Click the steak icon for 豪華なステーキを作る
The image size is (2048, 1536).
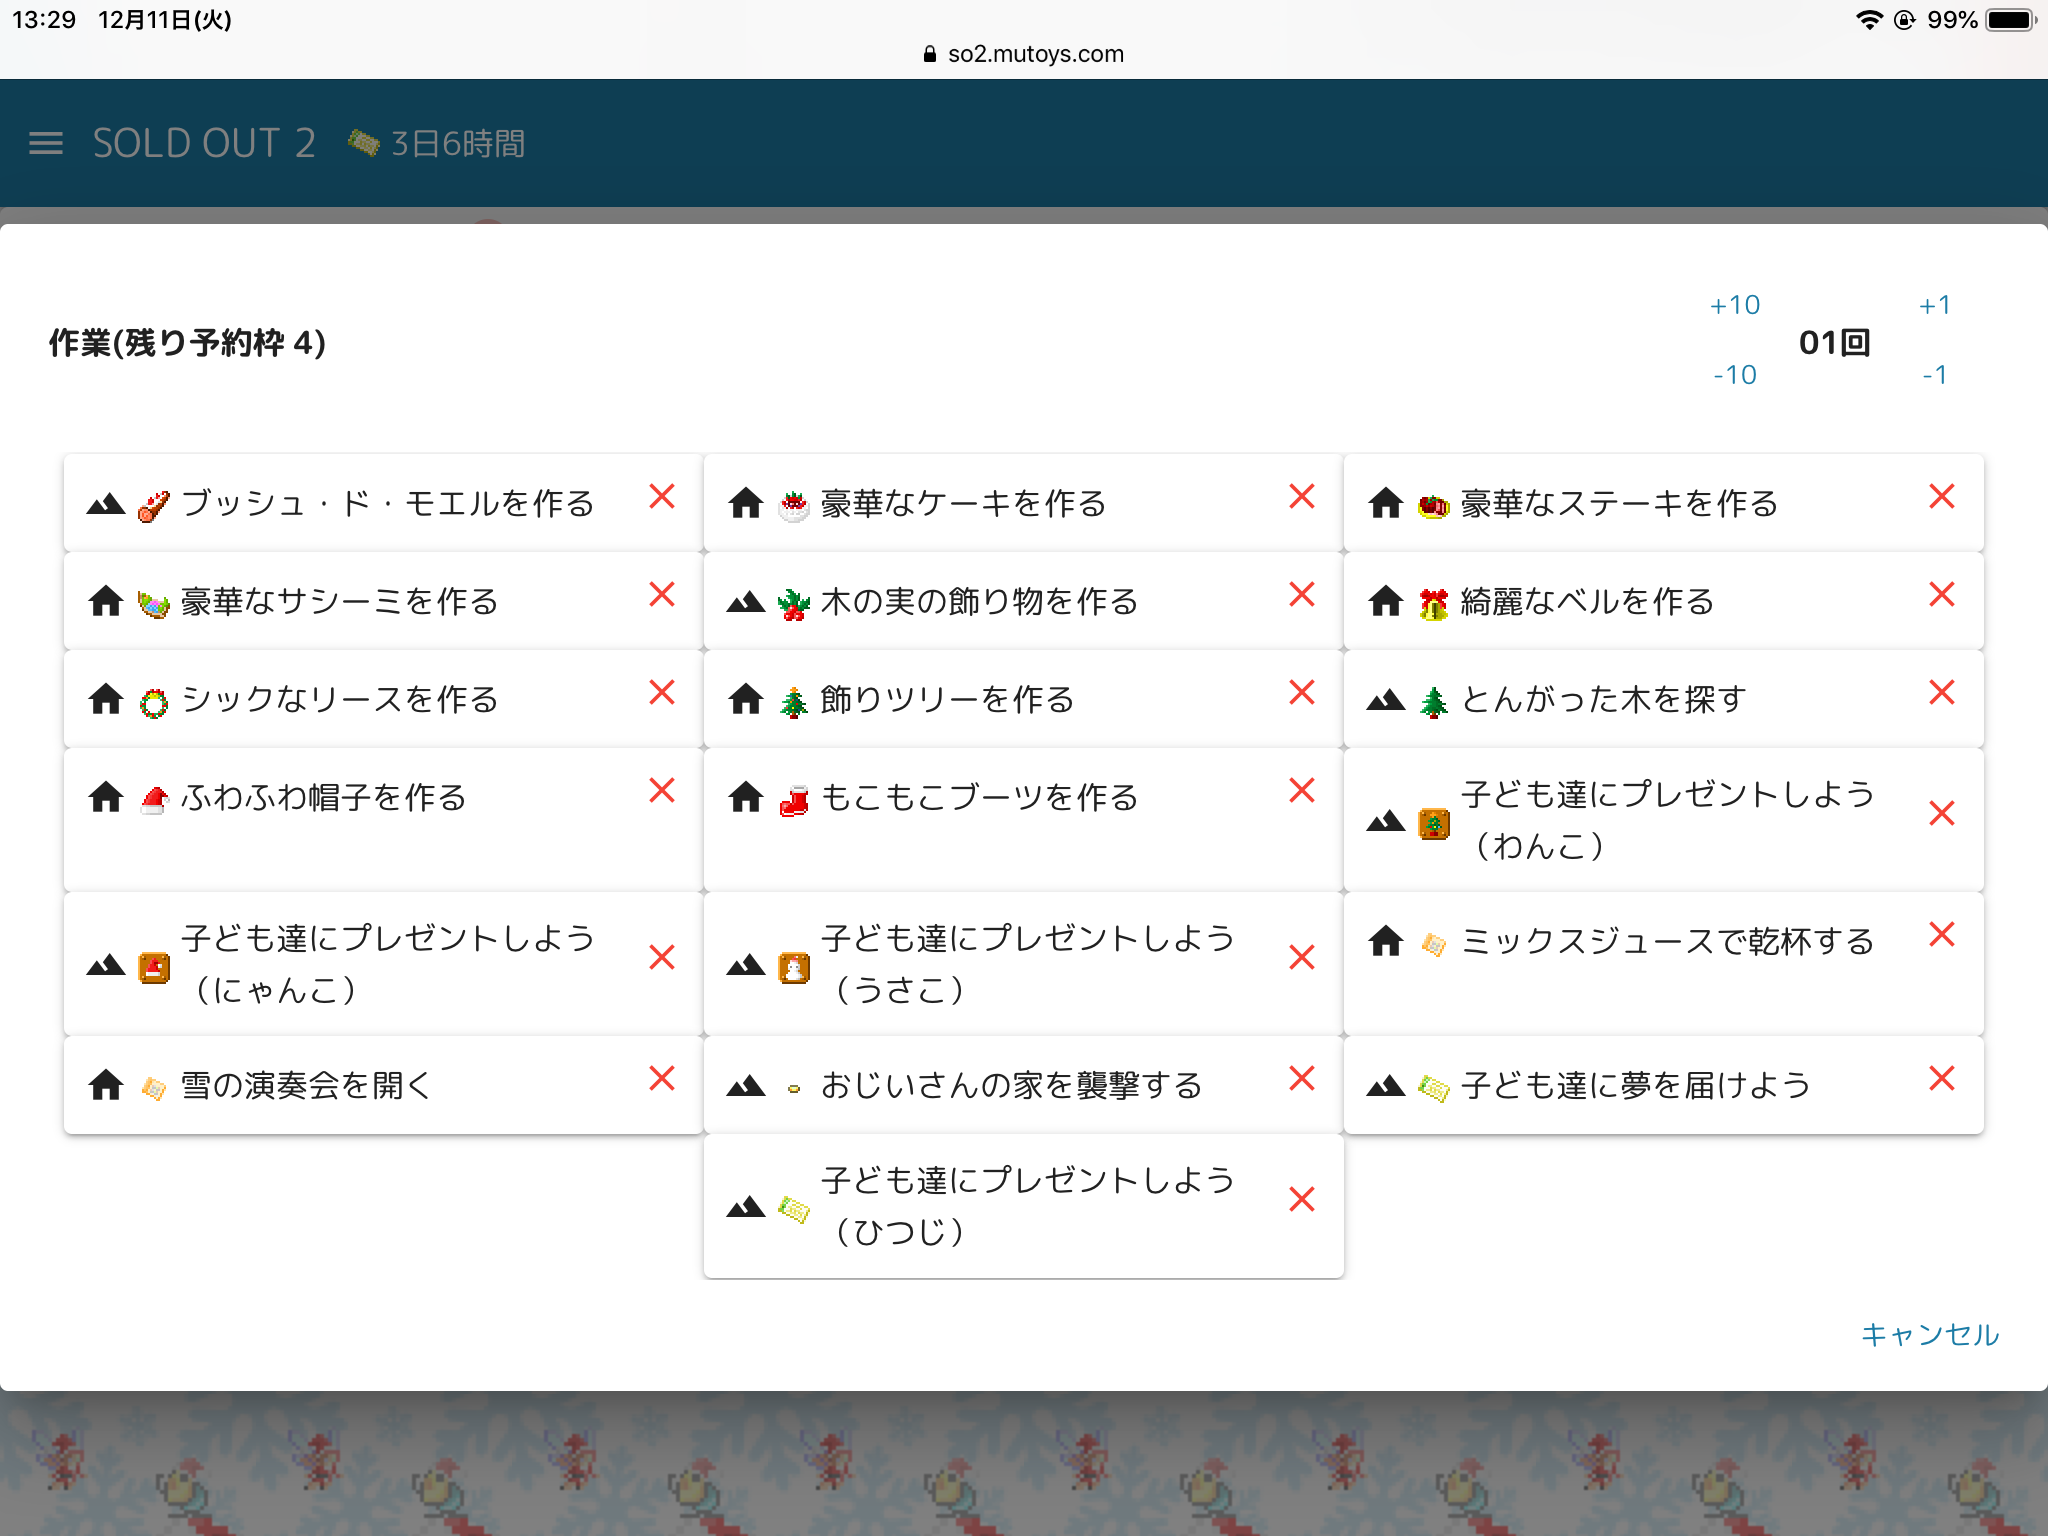coord(1433,506)
